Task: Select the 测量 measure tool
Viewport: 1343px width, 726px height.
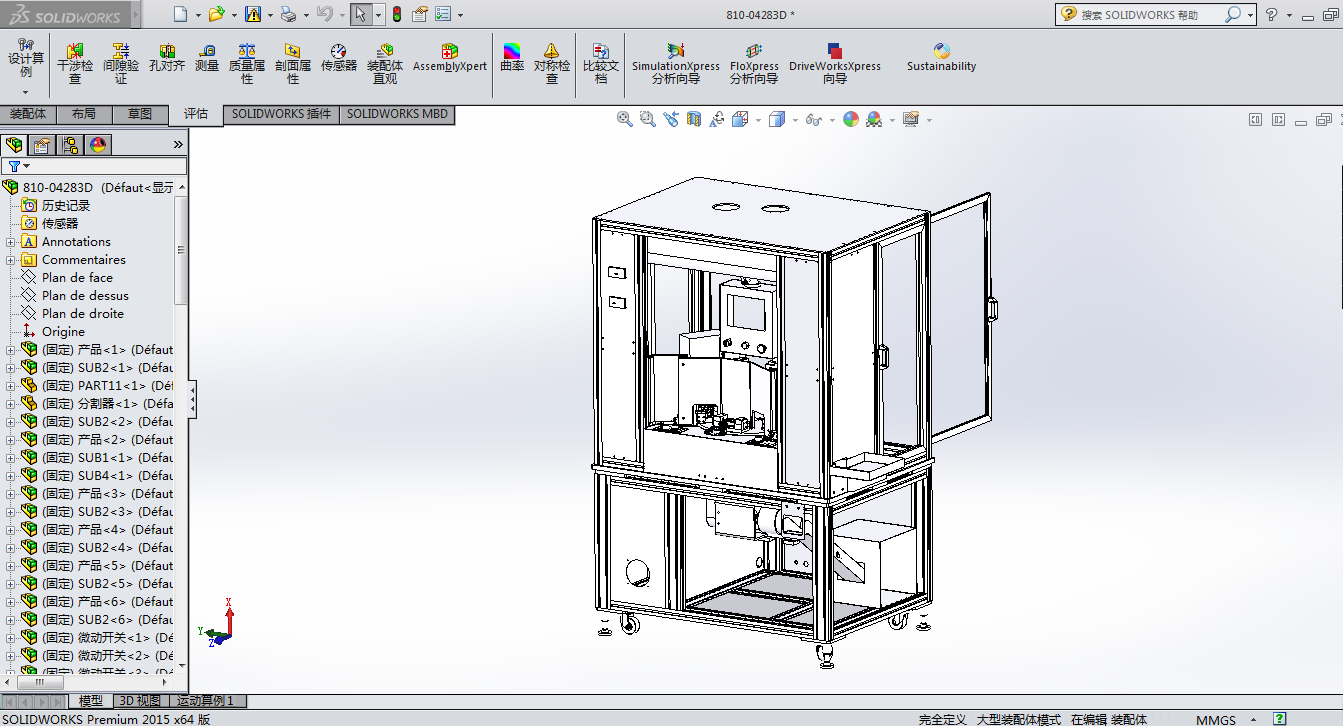Action: (x=206, y=58)
